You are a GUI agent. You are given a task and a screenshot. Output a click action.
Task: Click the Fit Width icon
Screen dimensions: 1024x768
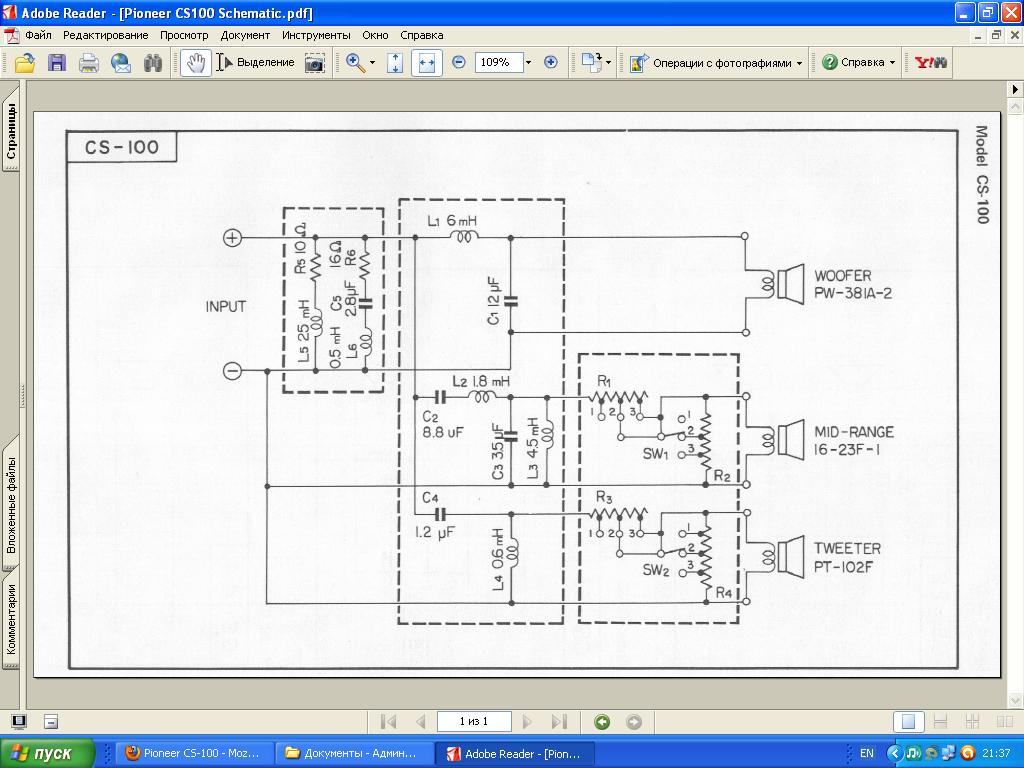pos(427,63)
